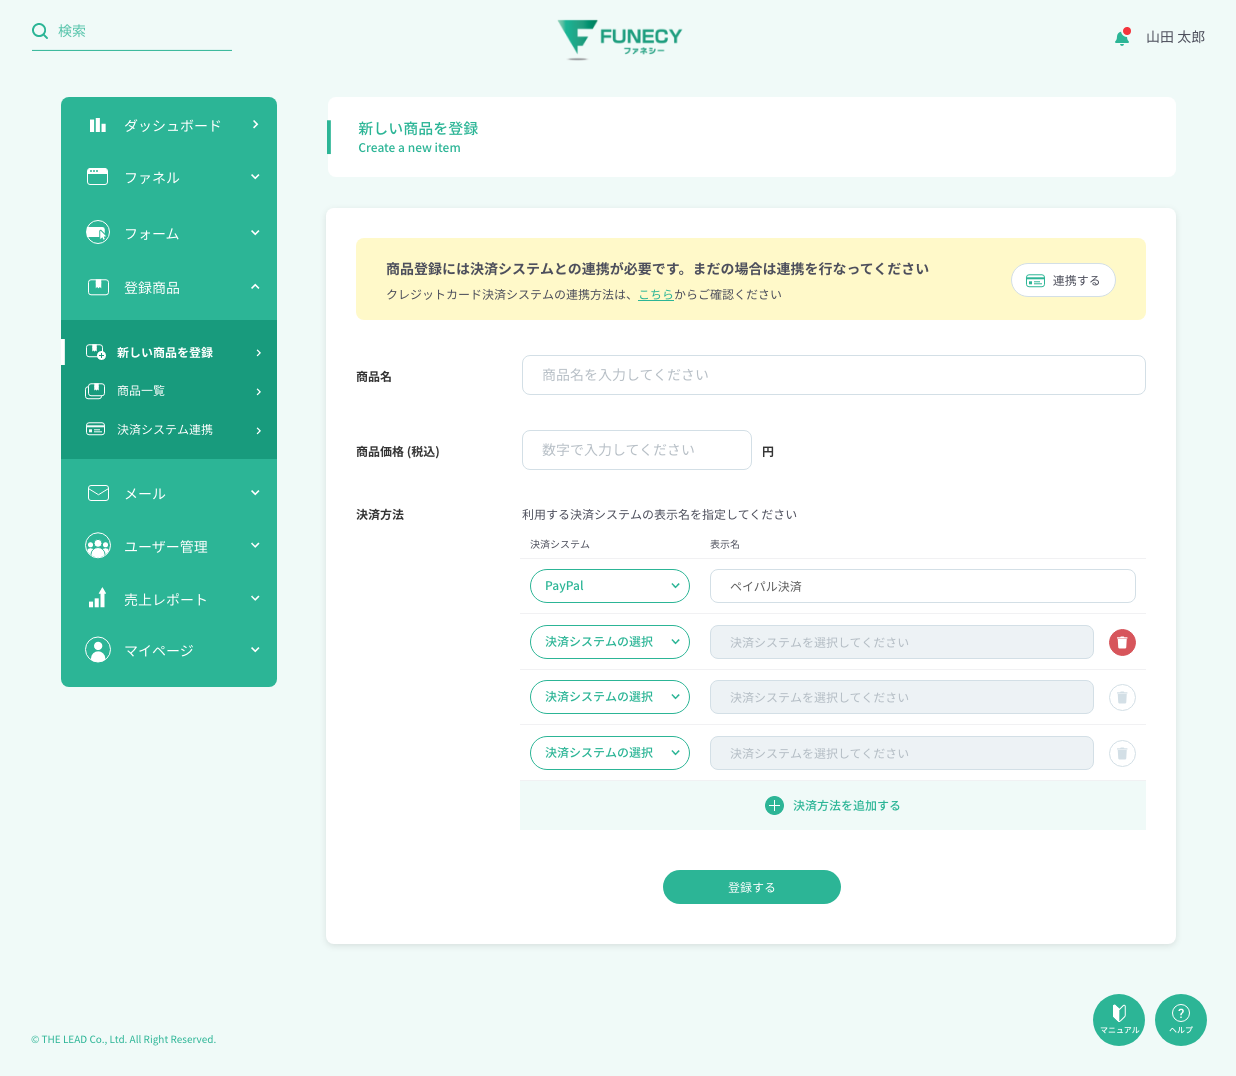Open the マニュアル round button
This screenshot has height=1076, width=1236.
click(1119, 1020)
